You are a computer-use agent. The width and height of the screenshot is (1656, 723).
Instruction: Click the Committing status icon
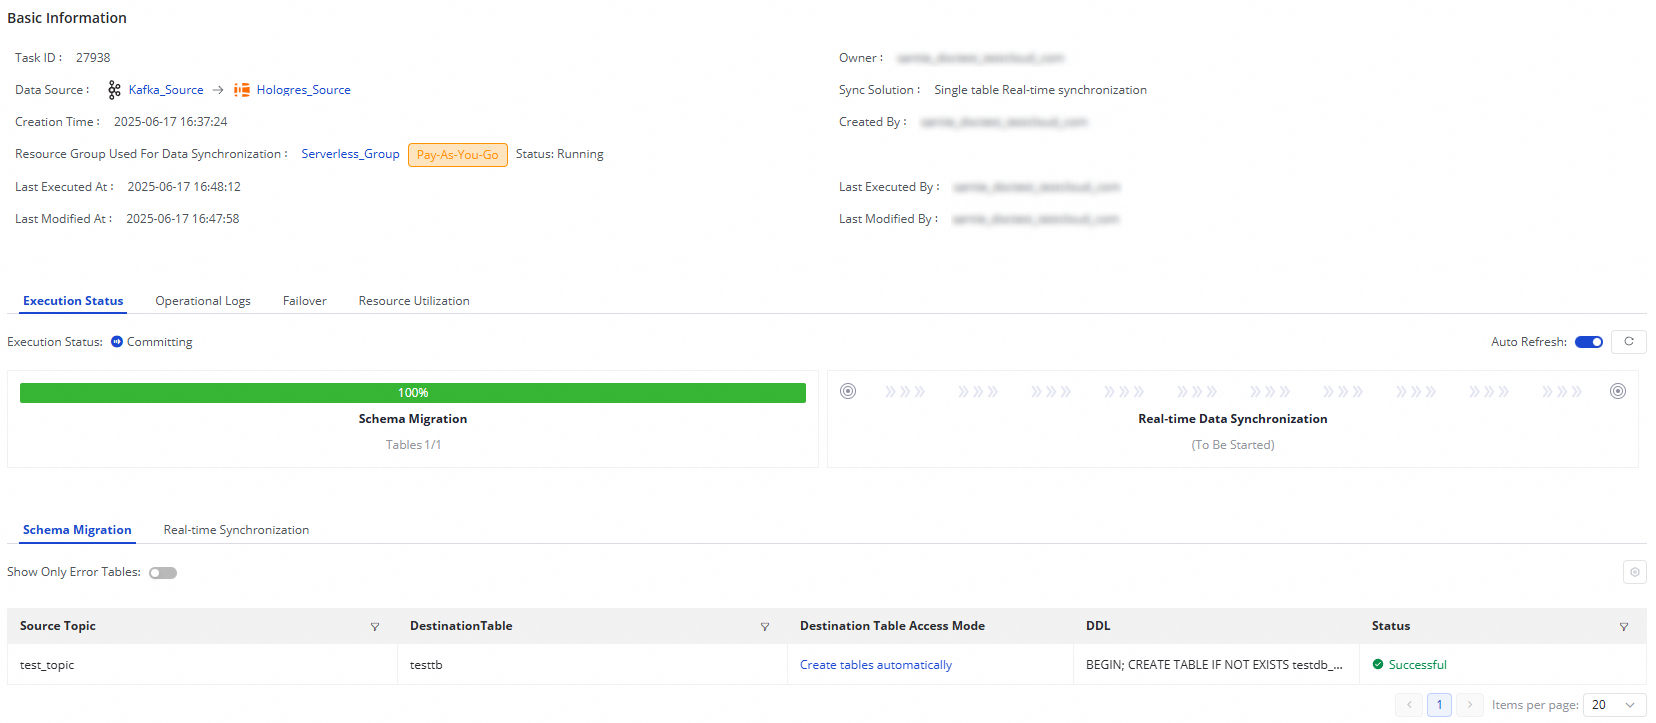coord(117,342)
